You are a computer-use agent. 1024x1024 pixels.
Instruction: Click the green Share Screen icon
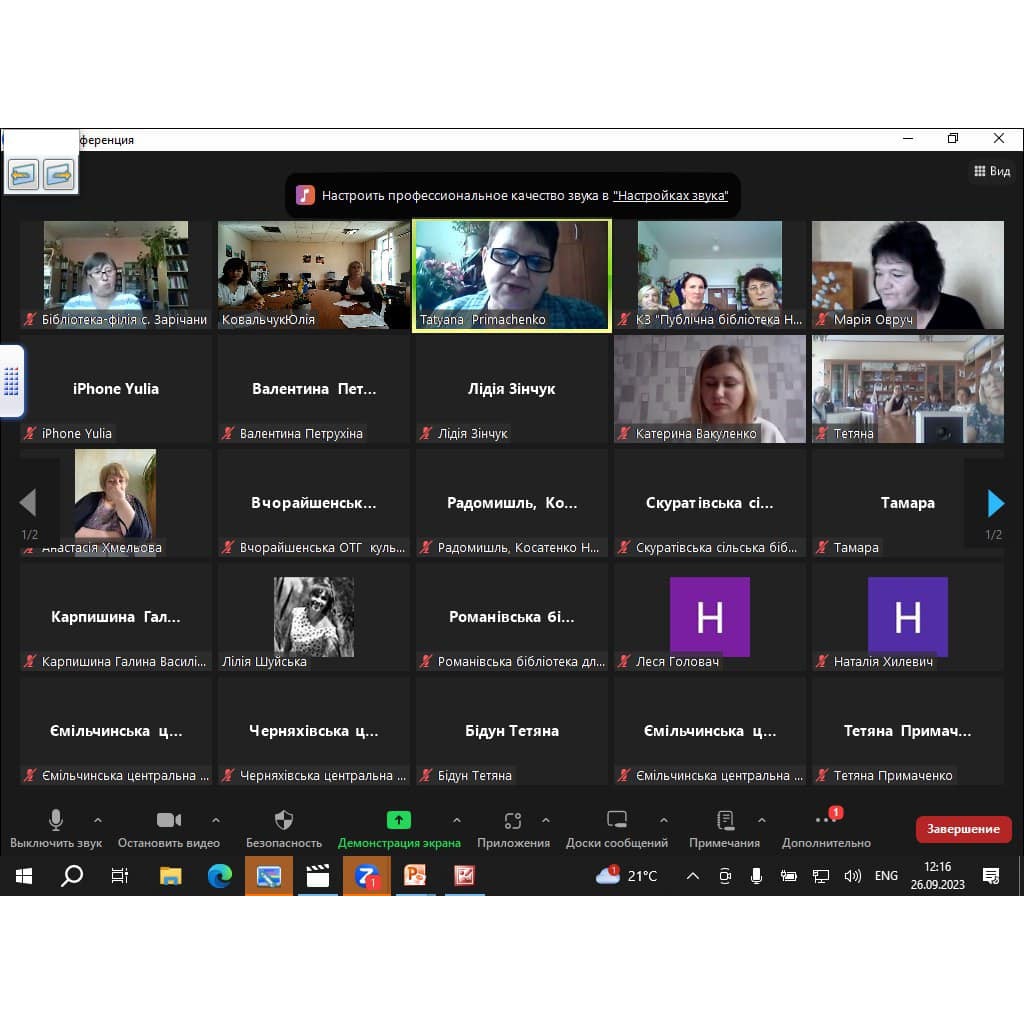point(398,821)
